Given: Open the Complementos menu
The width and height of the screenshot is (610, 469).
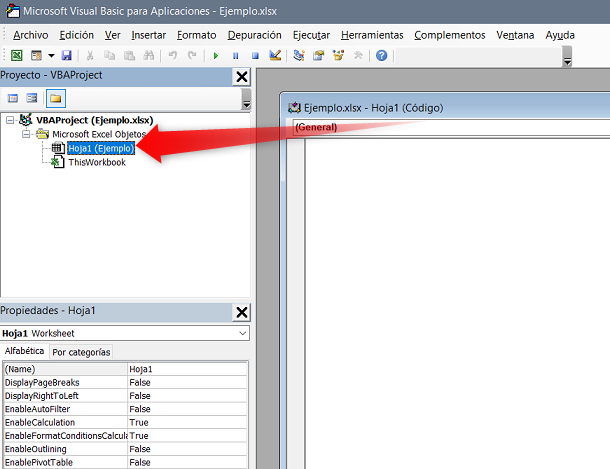Looking at the screenshot, I should [x=450, y=35].
